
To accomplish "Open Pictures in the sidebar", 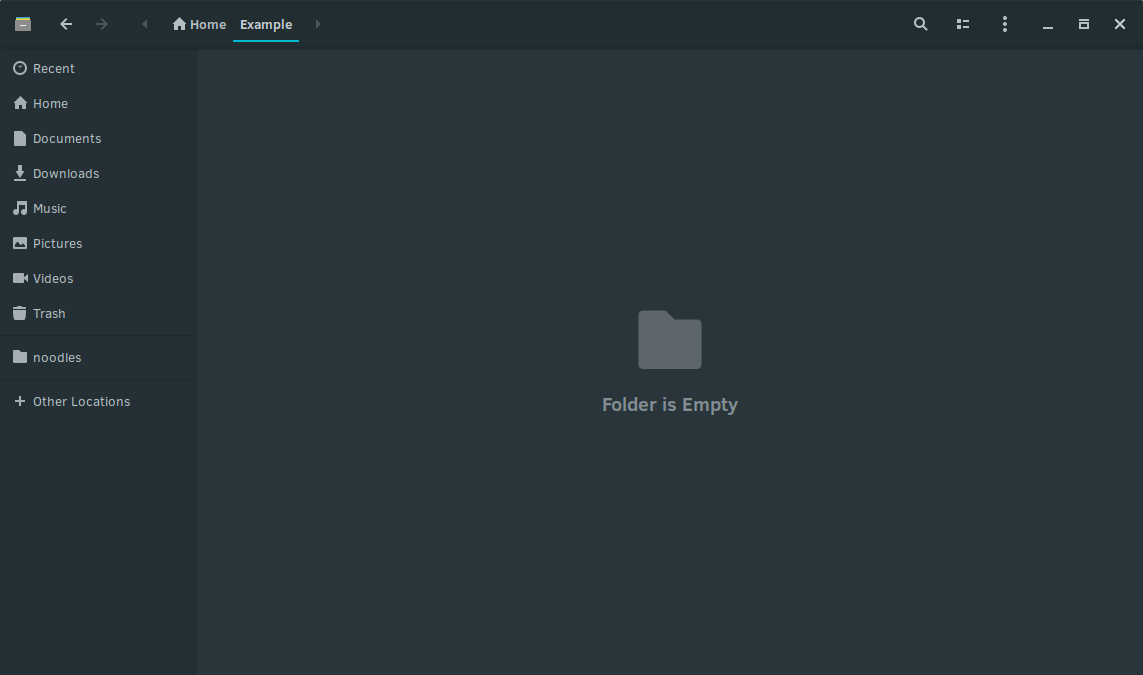I will click(98, 243).
